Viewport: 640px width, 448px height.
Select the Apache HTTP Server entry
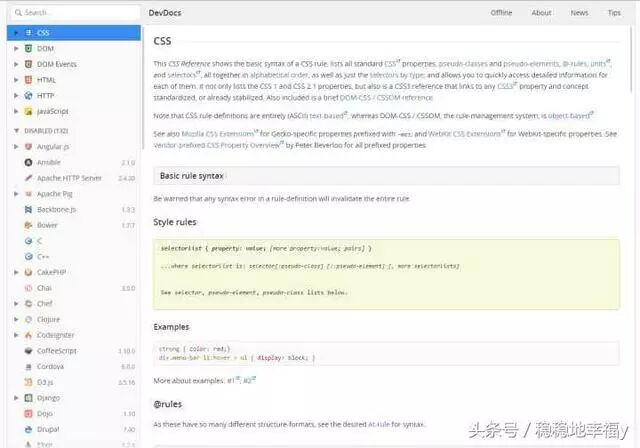pyautogui.click(x=73, y=178)
